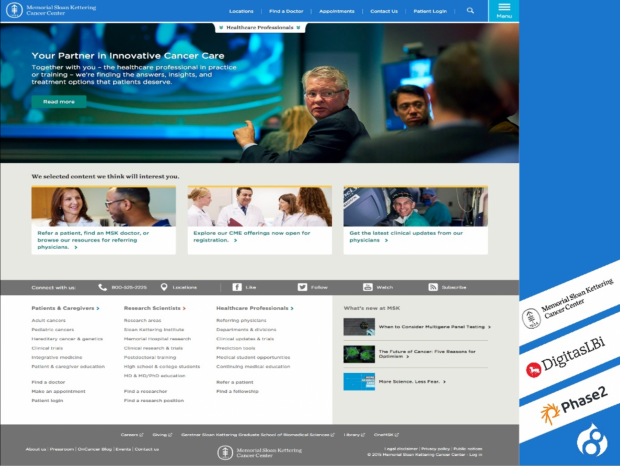This screenshot has height=466, width=620.
Task: Expand the Healthcare Professionals audience dropdown
Action: [259, 28]
